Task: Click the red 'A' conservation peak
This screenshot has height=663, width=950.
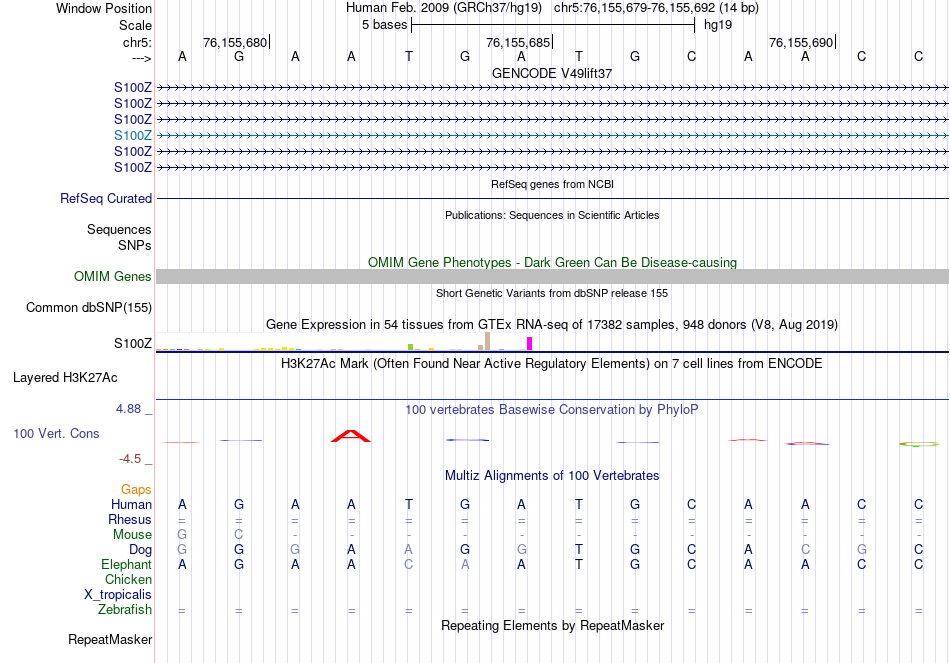Action: click(x=351, y=436)
